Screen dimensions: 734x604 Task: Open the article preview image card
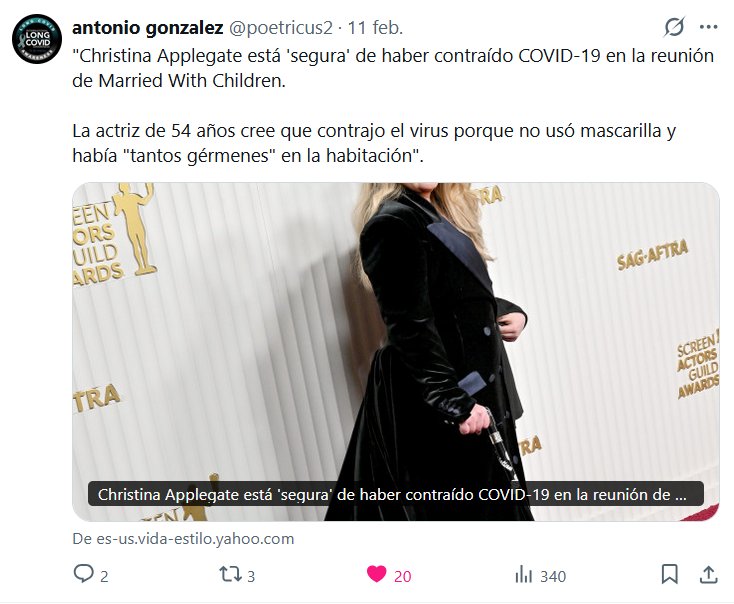point(396,352)
